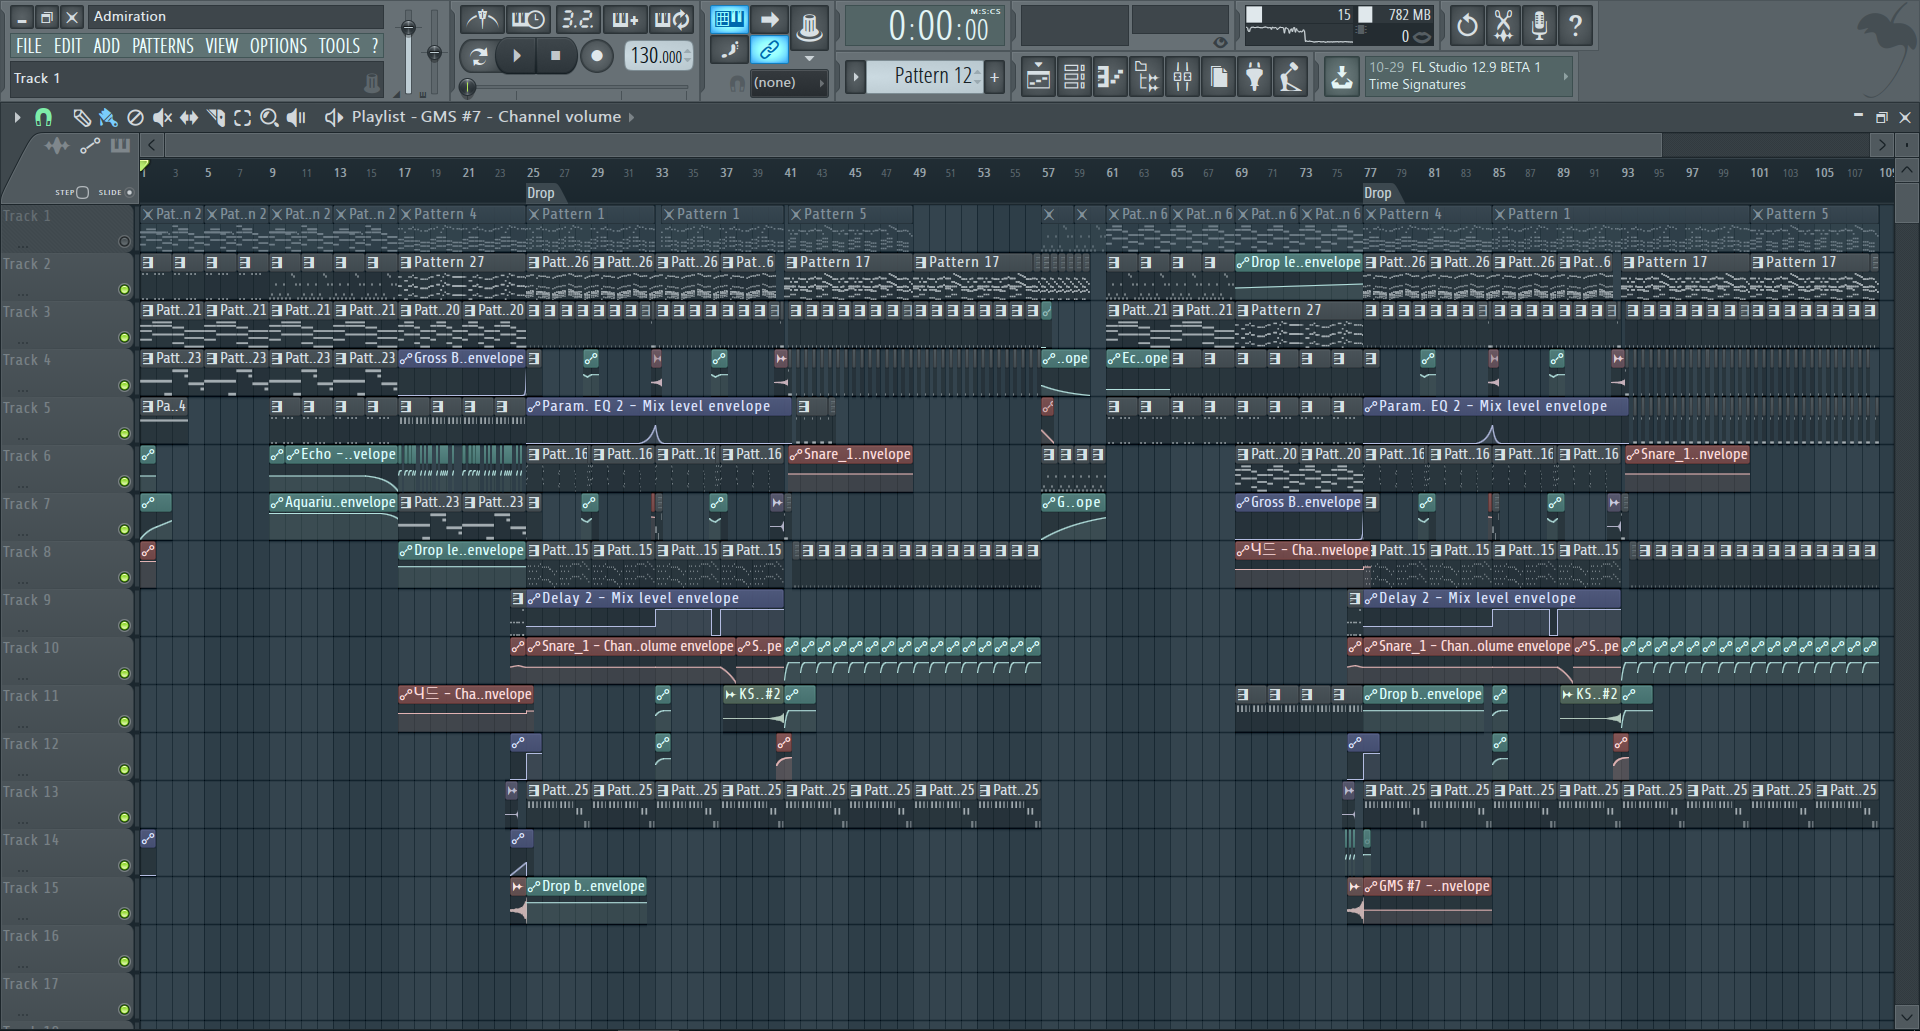
Task: Select the Slice tool
Action: [215, 117]
